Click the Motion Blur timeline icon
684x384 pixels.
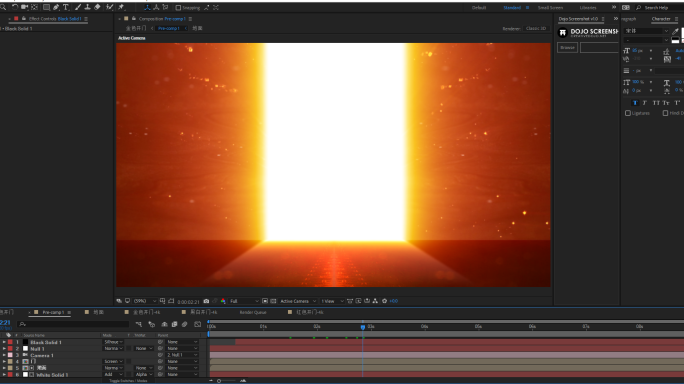[x=185, y=324]
